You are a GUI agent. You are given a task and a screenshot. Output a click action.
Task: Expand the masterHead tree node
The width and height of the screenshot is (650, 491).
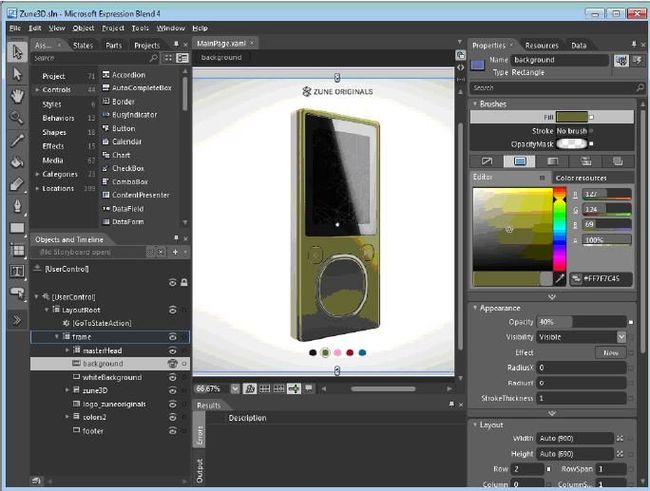tap(67, 350)
